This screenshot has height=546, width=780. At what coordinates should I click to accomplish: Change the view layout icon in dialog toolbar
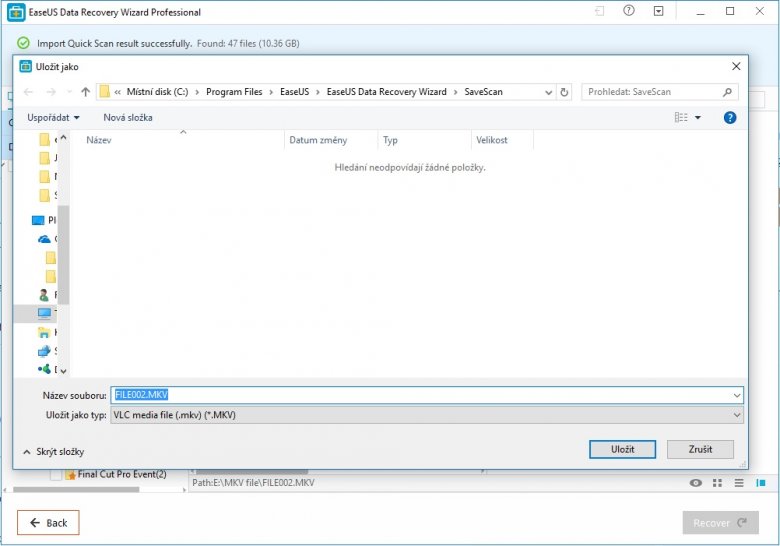click(x=681, y=117)
